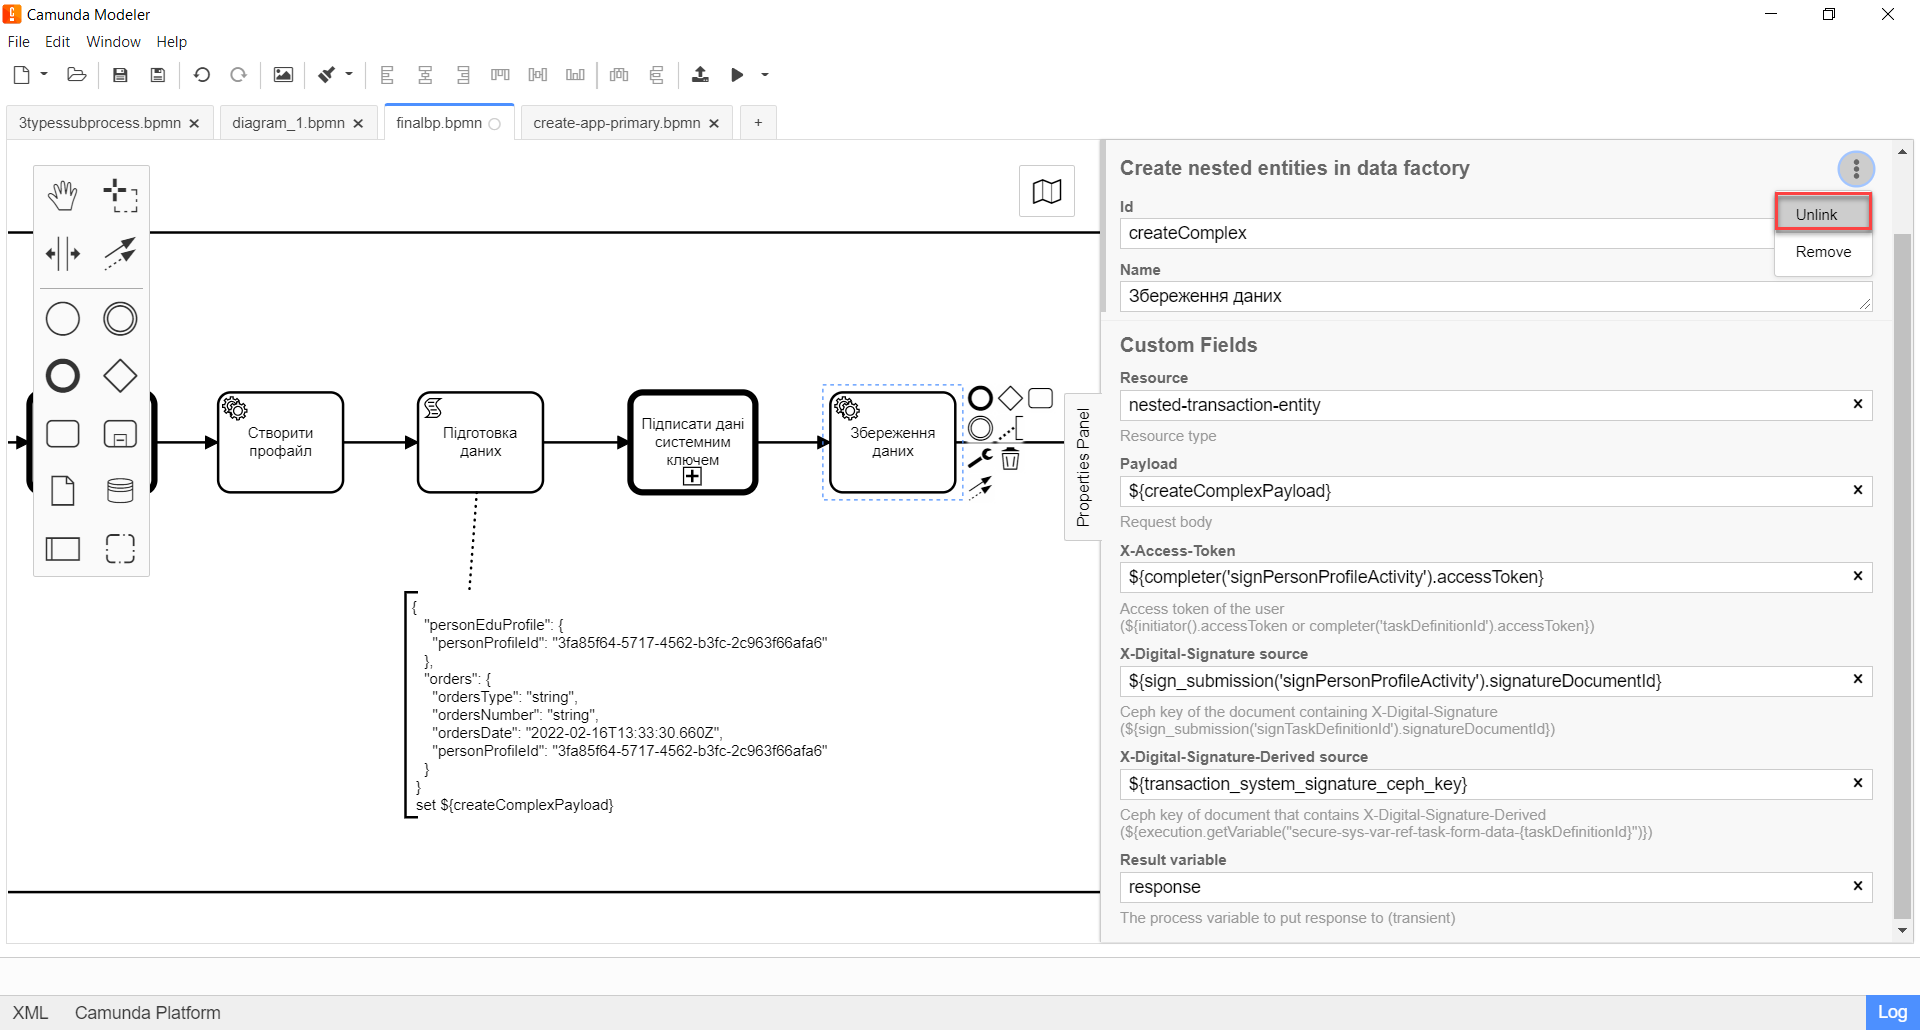1920x1030 pixels.
Task: Align elements center in toolbar
Action: point(425,75)
